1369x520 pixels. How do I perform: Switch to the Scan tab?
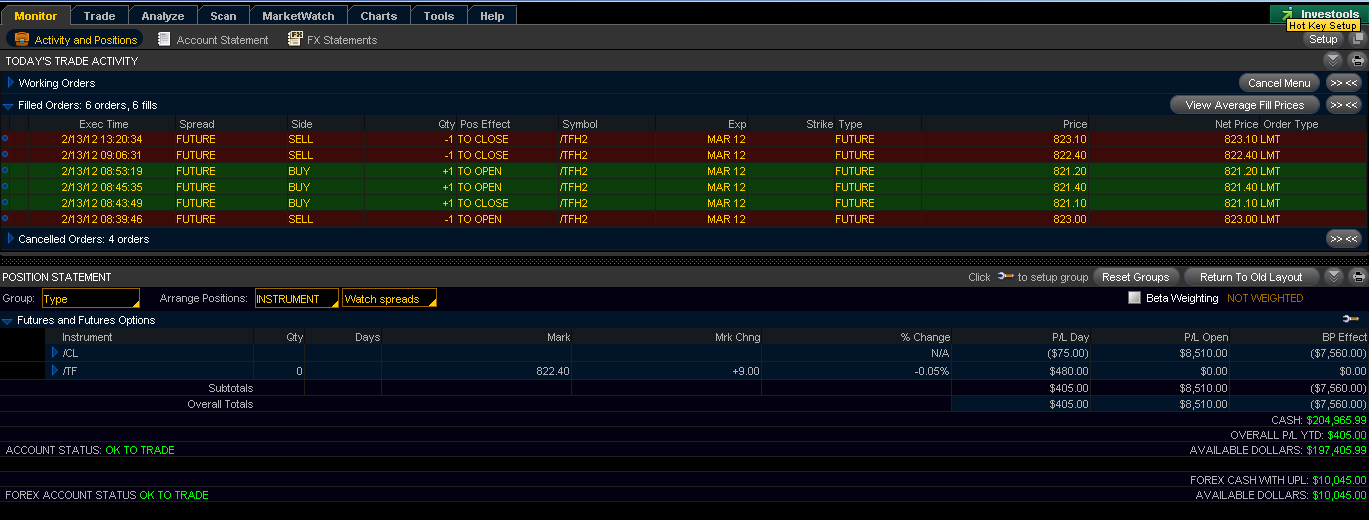(224, 16)
